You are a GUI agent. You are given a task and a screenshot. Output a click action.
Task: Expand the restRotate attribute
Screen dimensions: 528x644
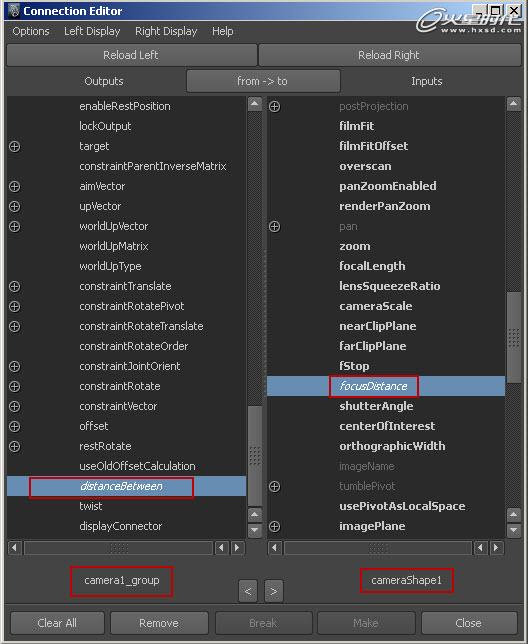14,446
